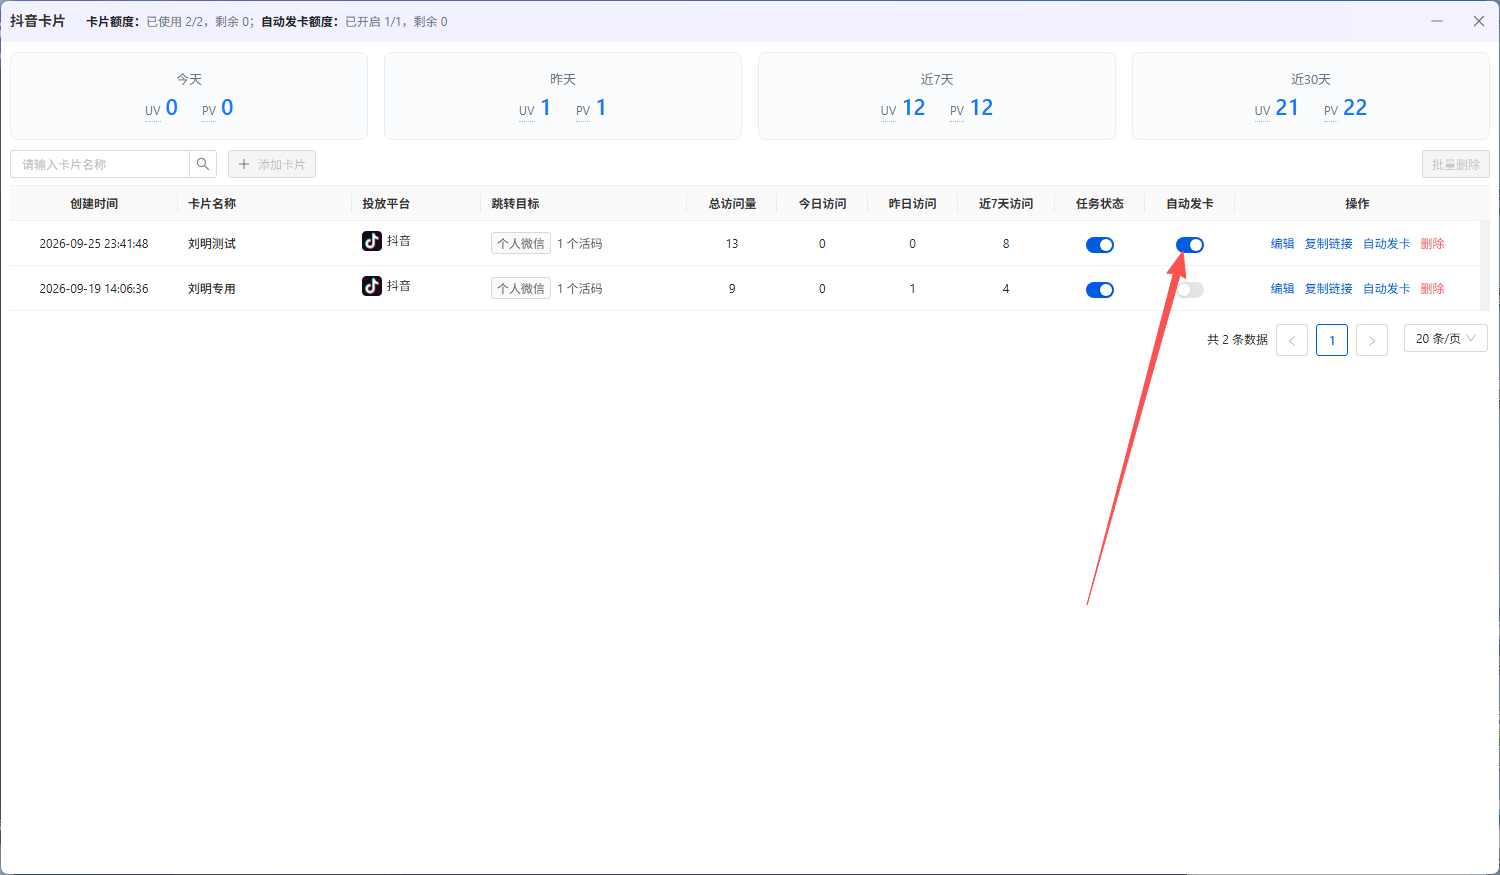1500x875 pixels.
Task: Toggle 自动发卡 switch for 刘明测试
Action: (1190, 245)
